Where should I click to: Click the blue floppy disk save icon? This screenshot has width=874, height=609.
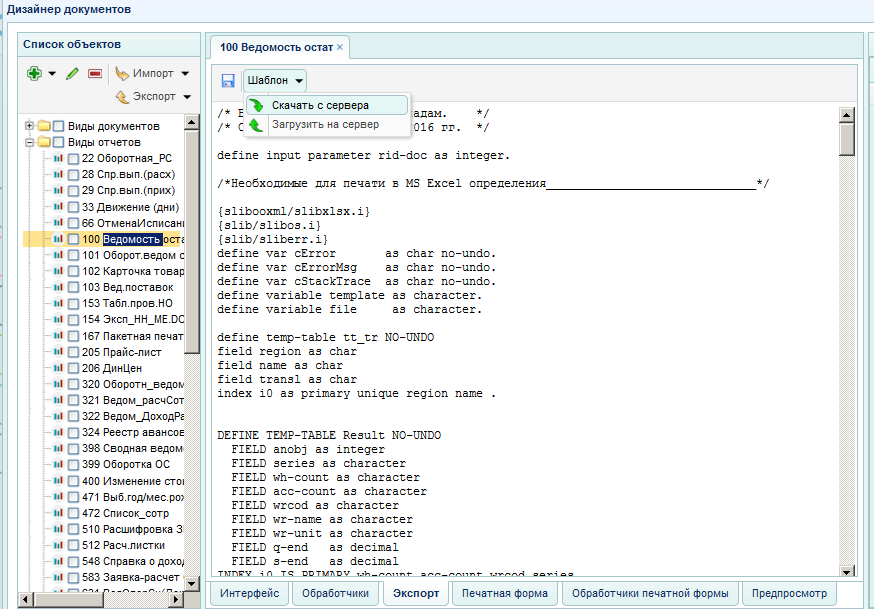227,81
